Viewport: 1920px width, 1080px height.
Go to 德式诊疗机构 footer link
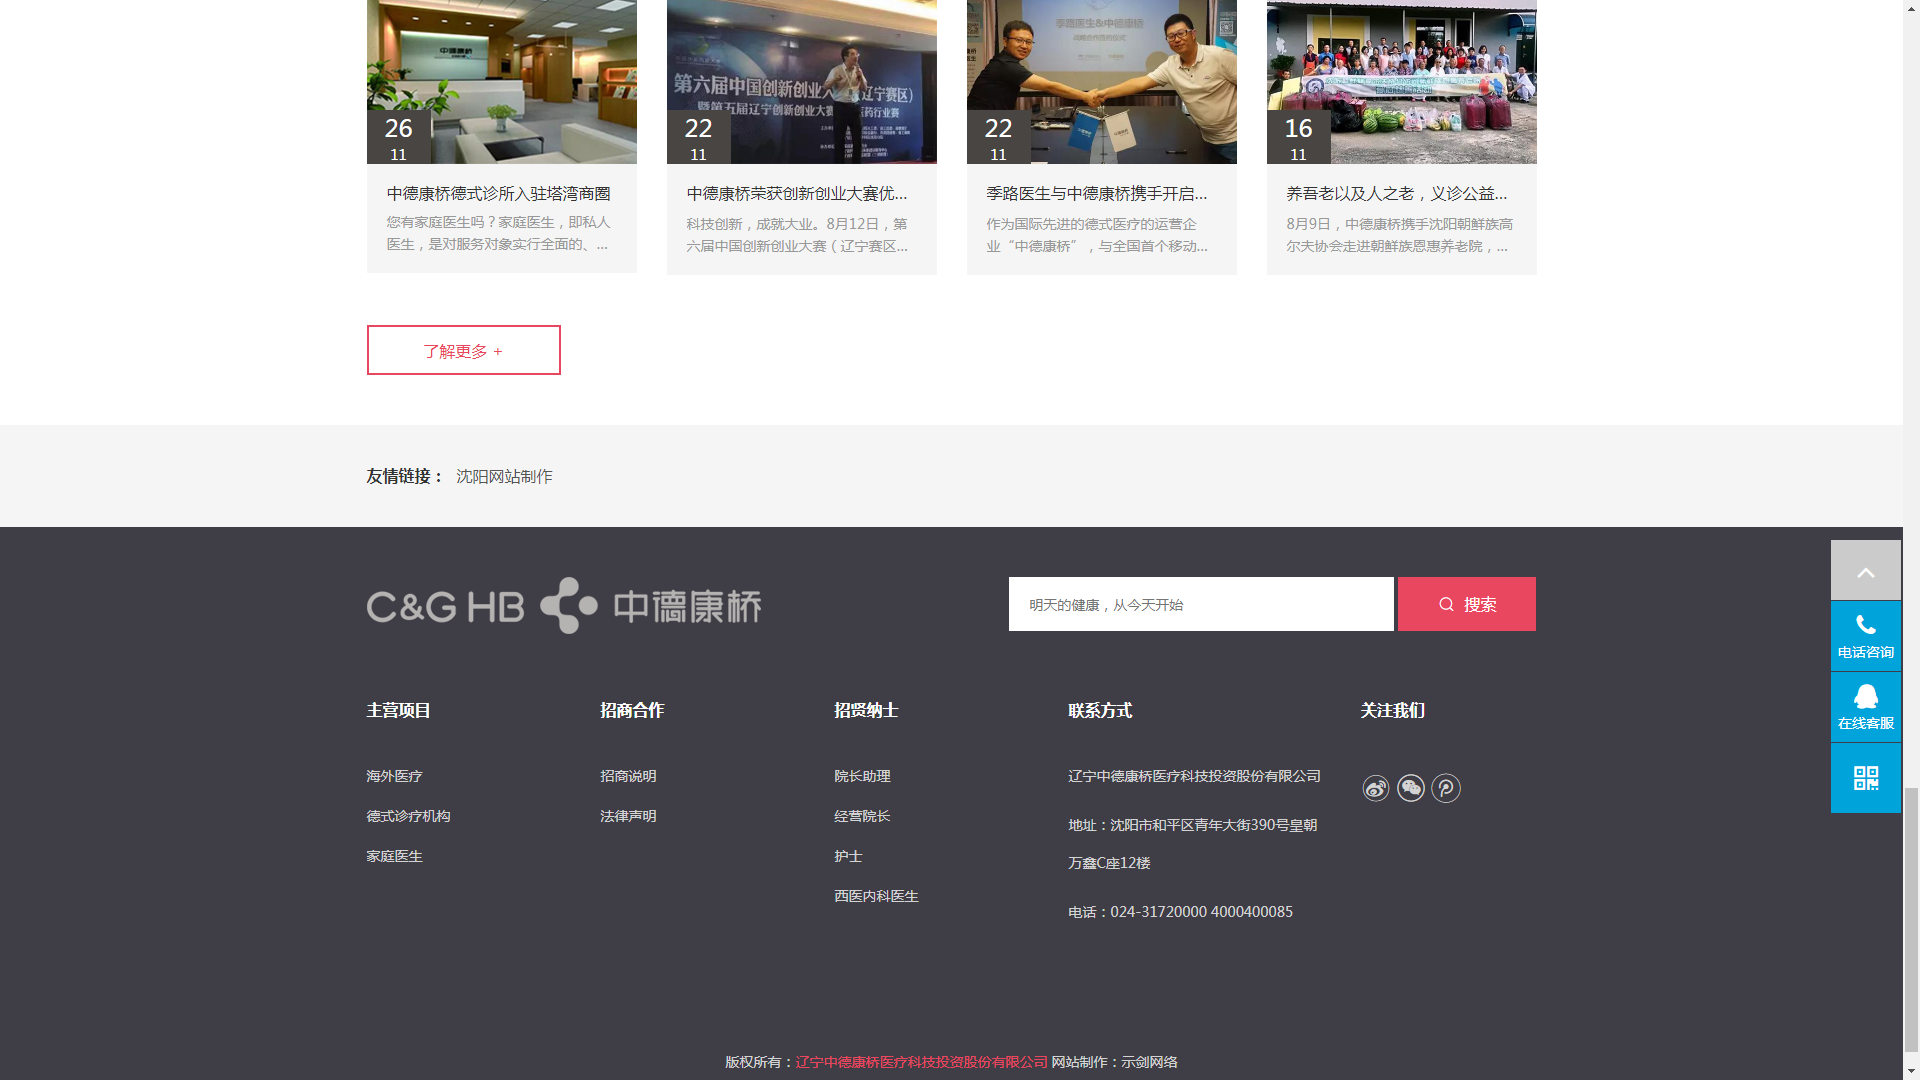(409, 817)
